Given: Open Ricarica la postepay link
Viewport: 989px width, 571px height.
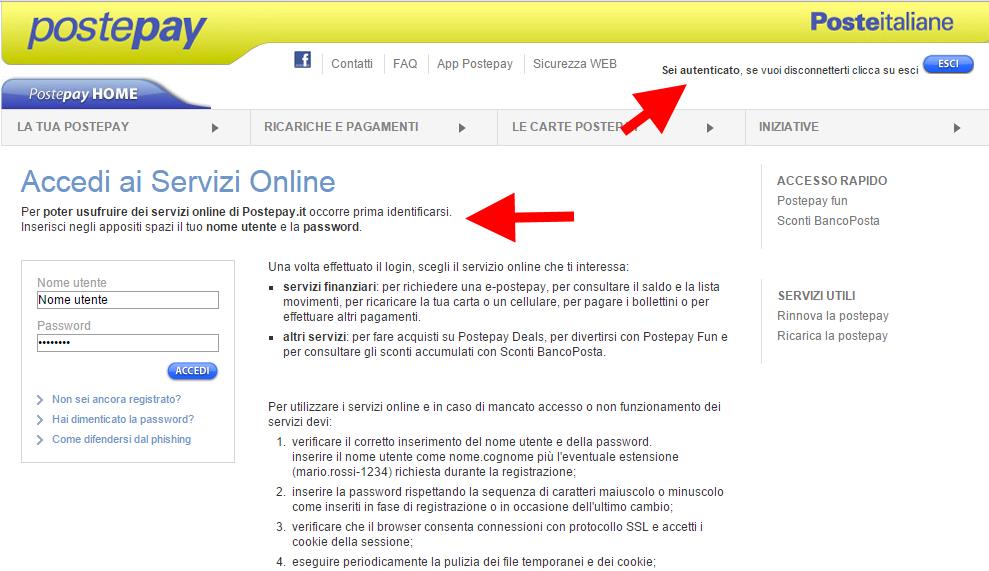Looking at the screenshot, I should pos(832,336).
